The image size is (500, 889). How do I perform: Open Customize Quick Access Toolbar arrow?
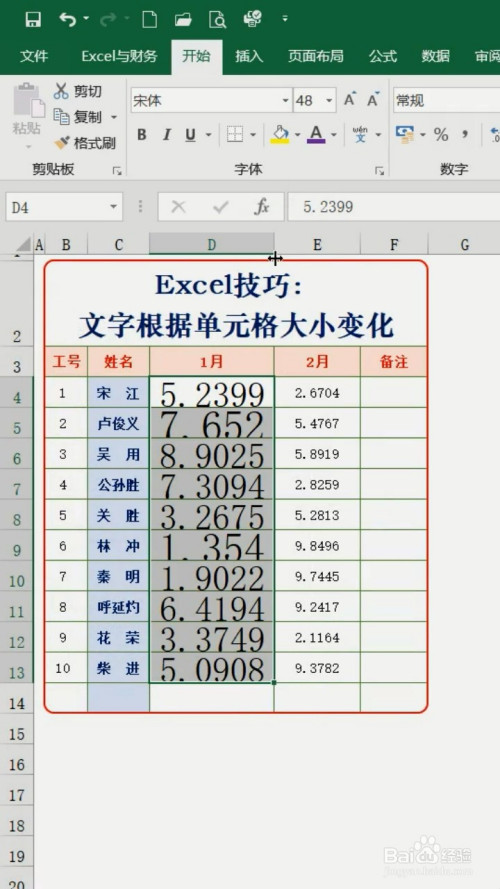tap(285, 19)
